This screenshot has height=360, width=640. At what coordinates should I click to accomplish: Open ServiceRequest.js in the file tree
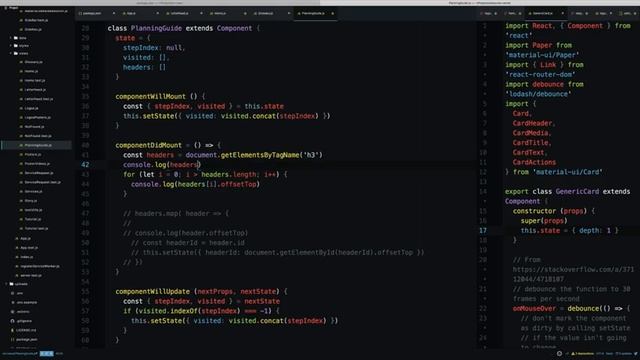tap(39, 173)
